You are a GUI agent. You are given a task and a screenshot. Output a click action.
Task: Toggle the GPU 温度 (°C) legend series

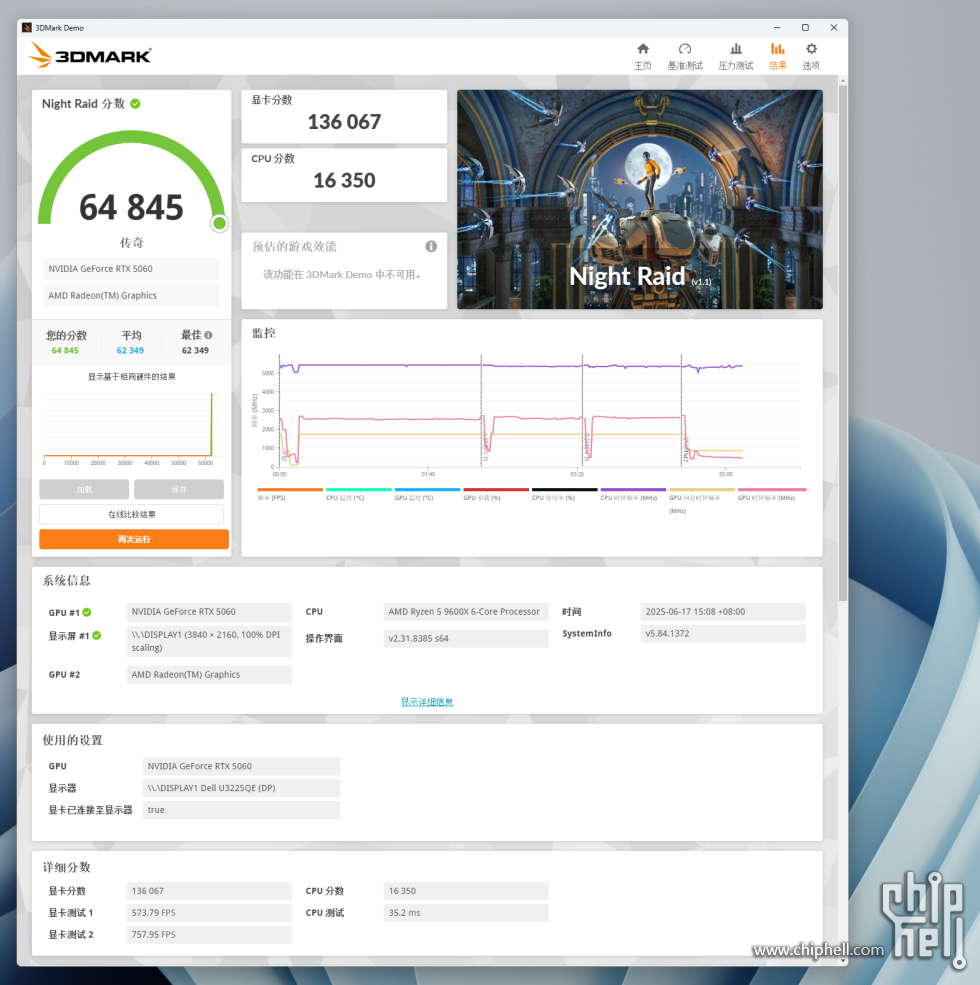[x=427, y=494]
